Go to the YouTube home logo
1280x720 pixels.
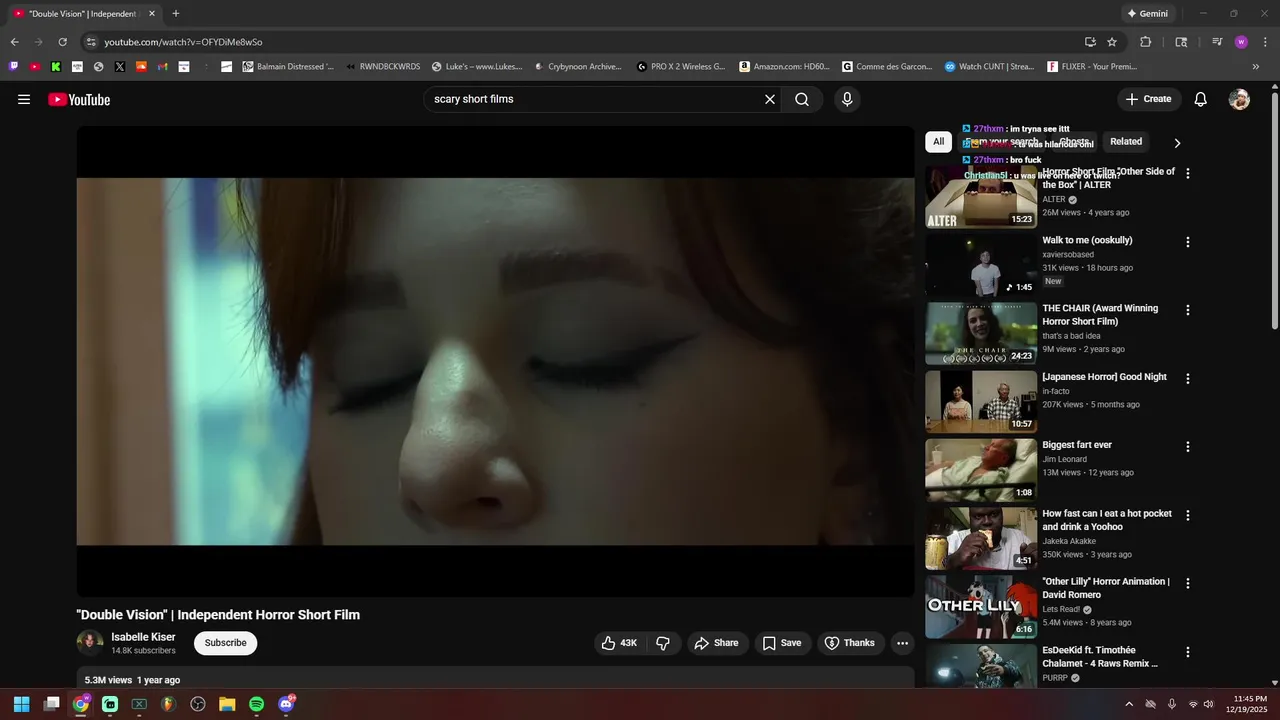[x=79, y=100]
